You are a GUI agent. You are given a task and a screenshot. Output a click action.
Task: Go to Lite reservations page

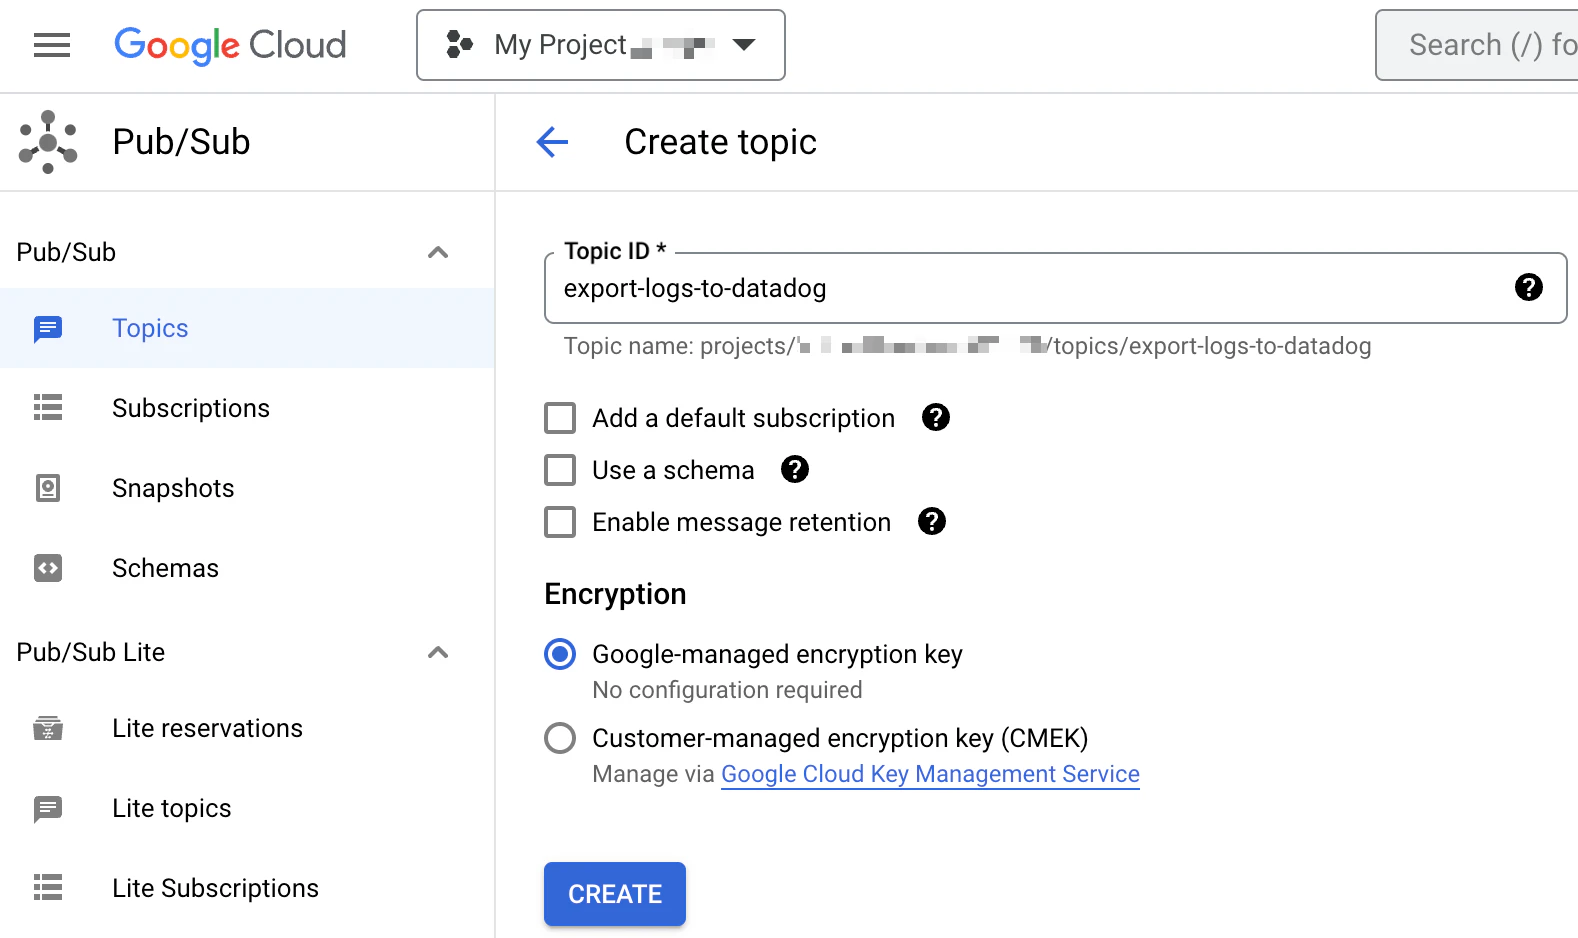click(247, 728)
